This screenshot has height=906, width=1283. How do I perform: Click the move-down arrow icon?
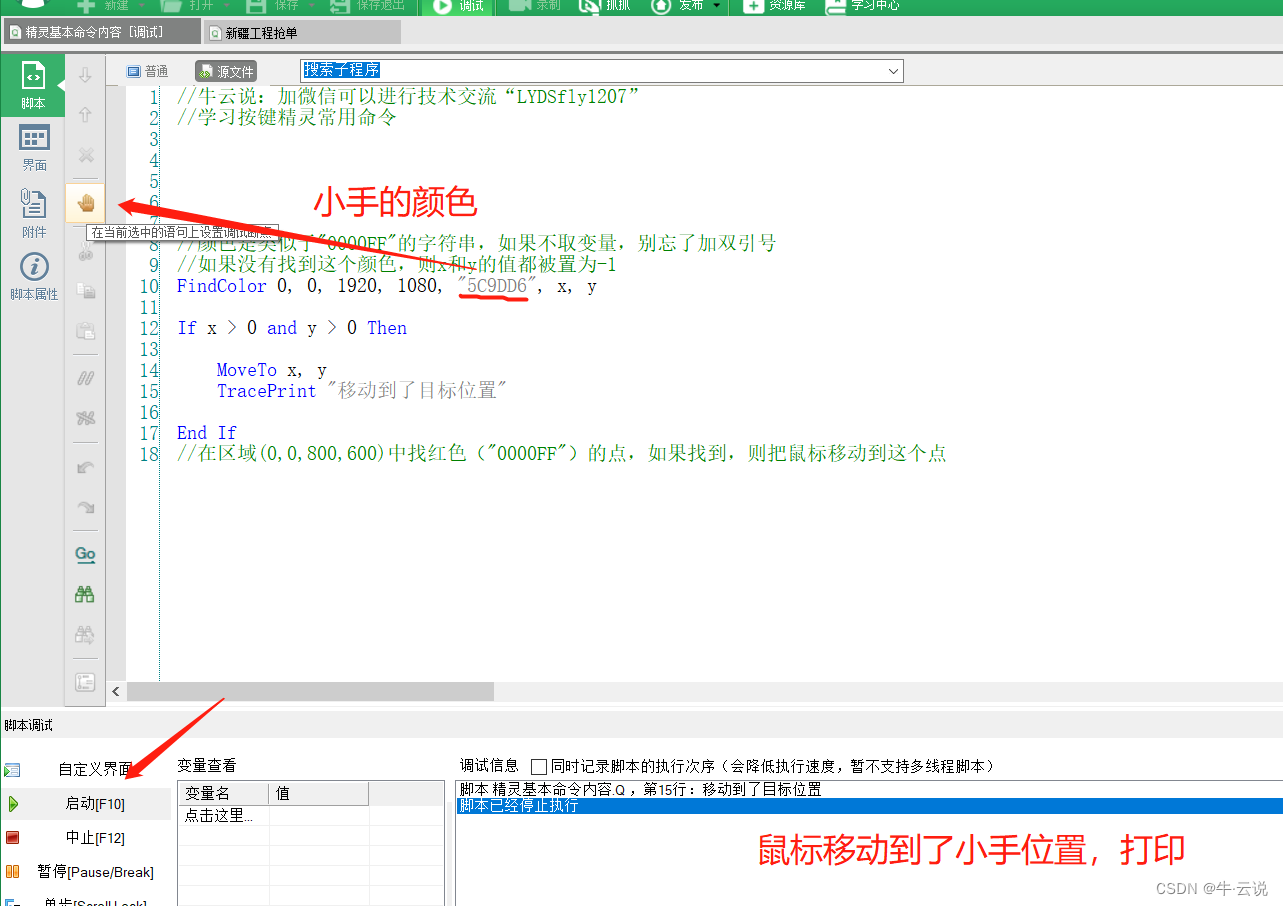[86, 75]
